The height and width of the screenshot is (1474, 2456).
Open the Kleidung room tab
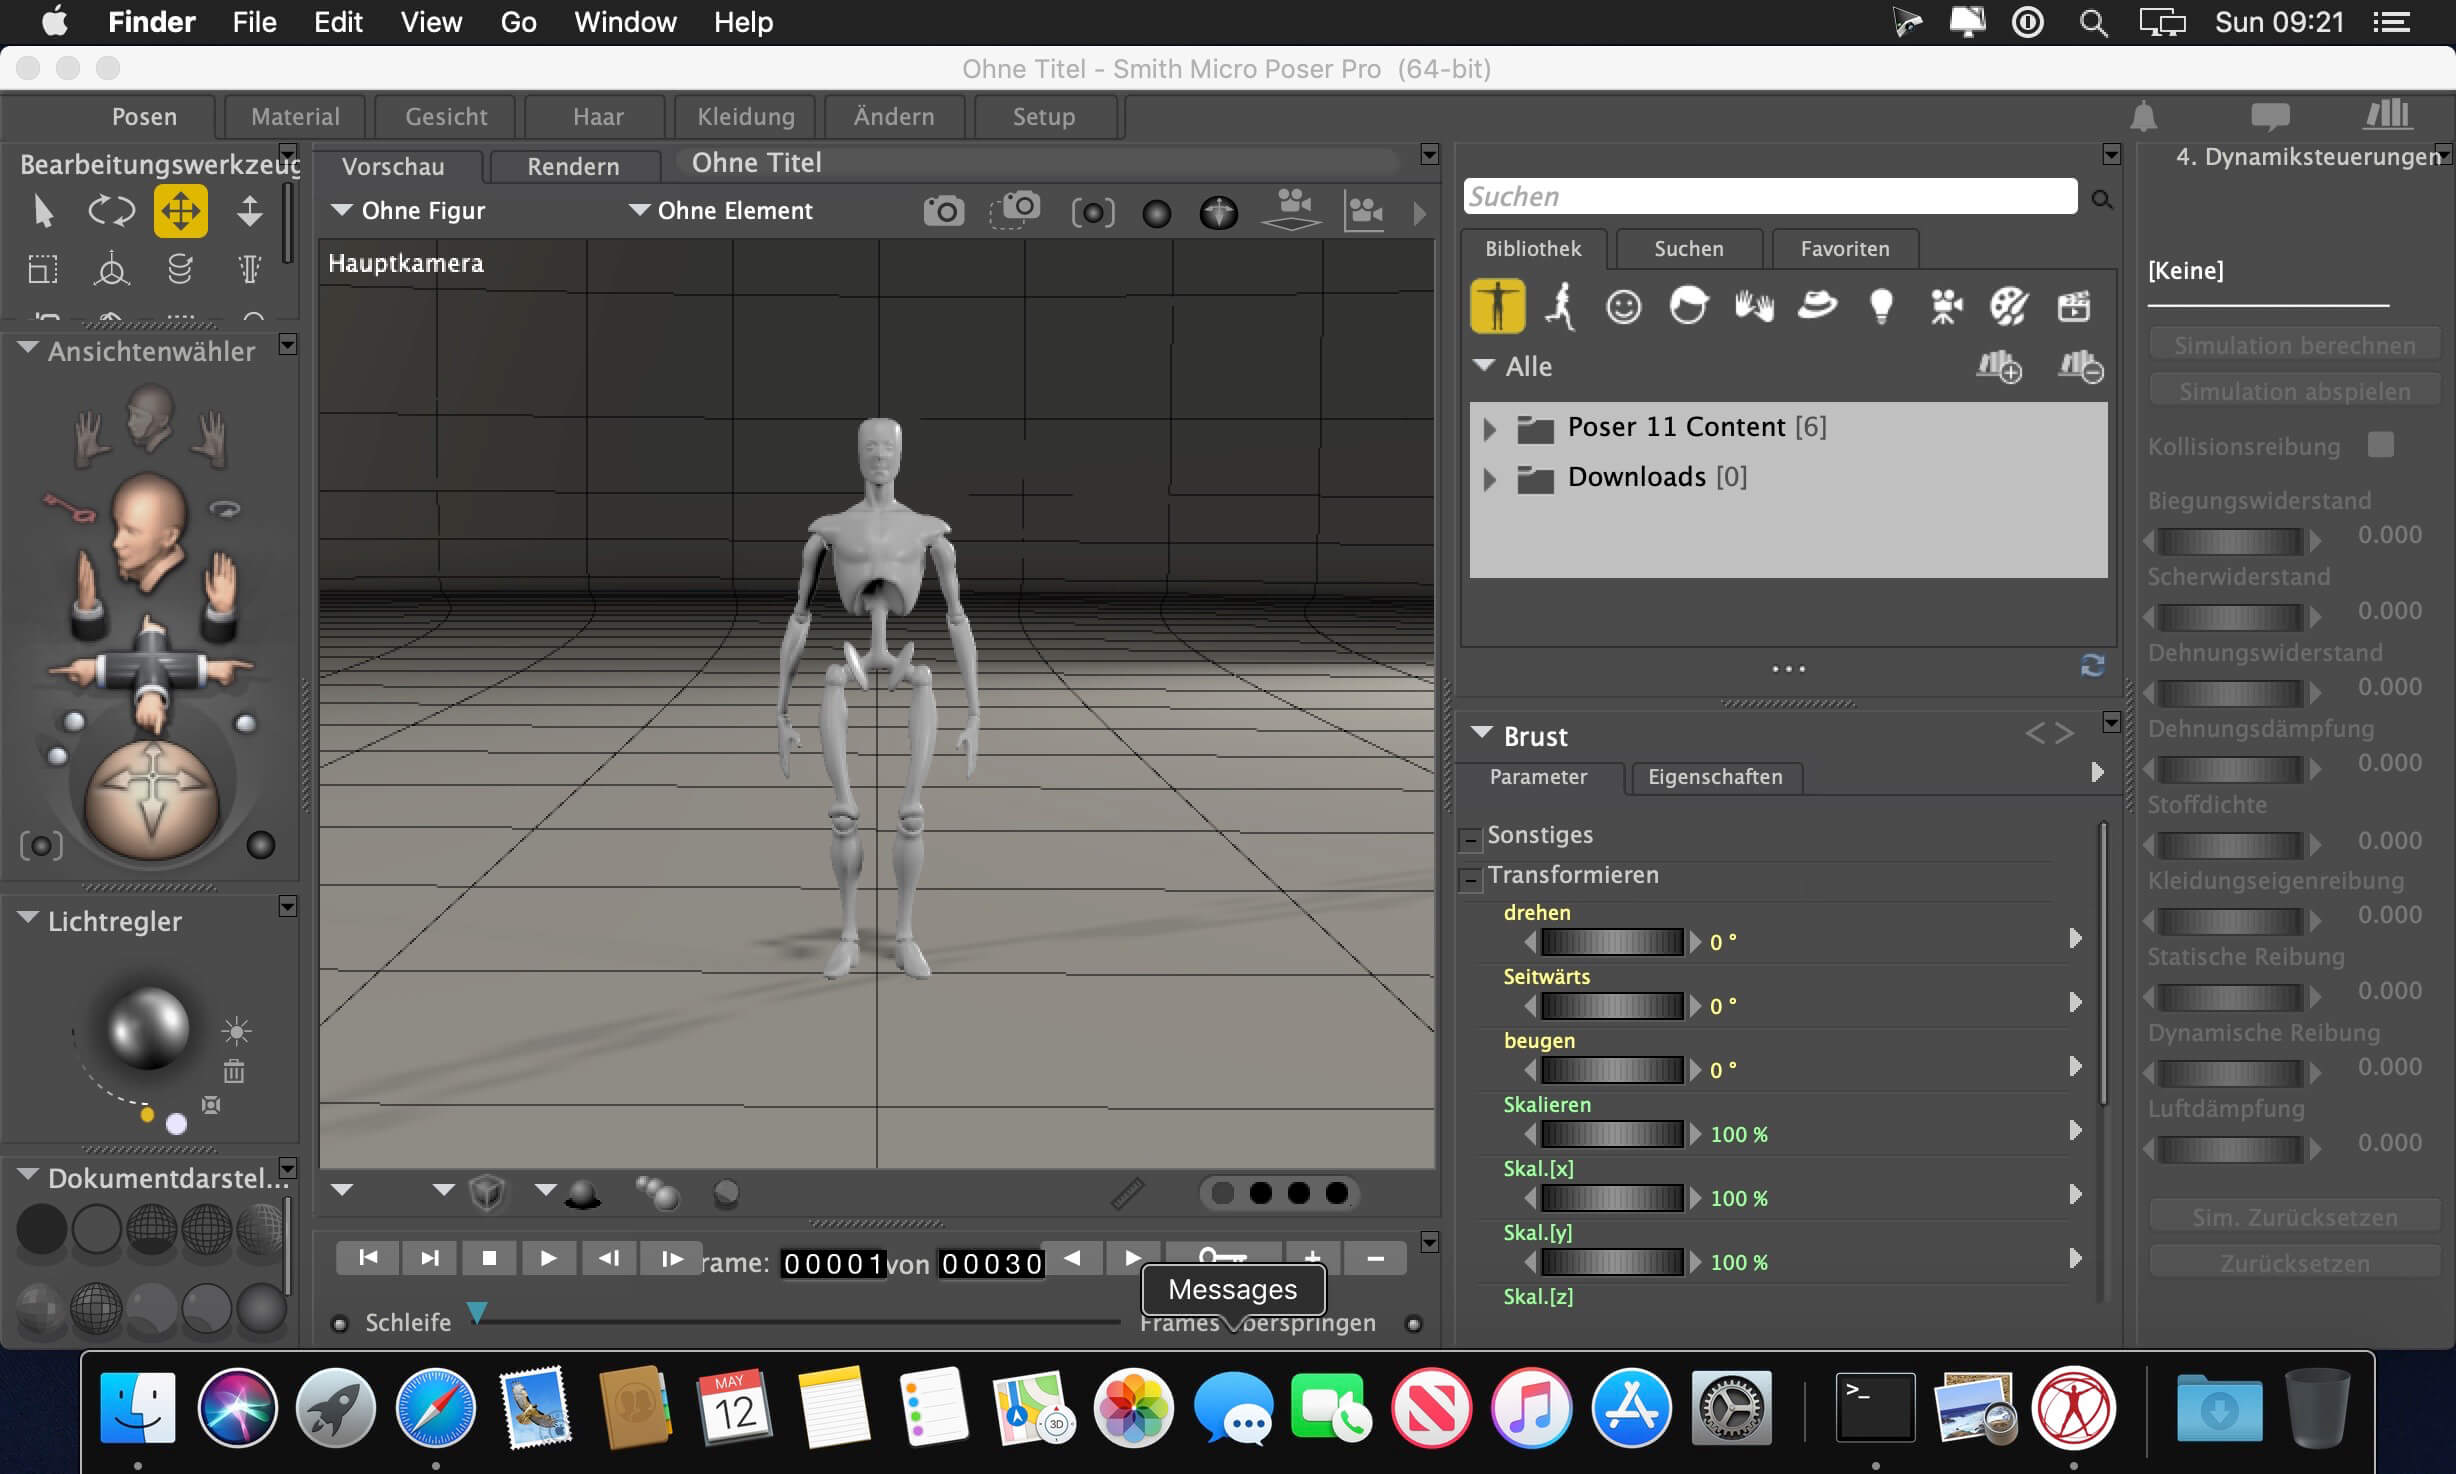coord(746,117)
